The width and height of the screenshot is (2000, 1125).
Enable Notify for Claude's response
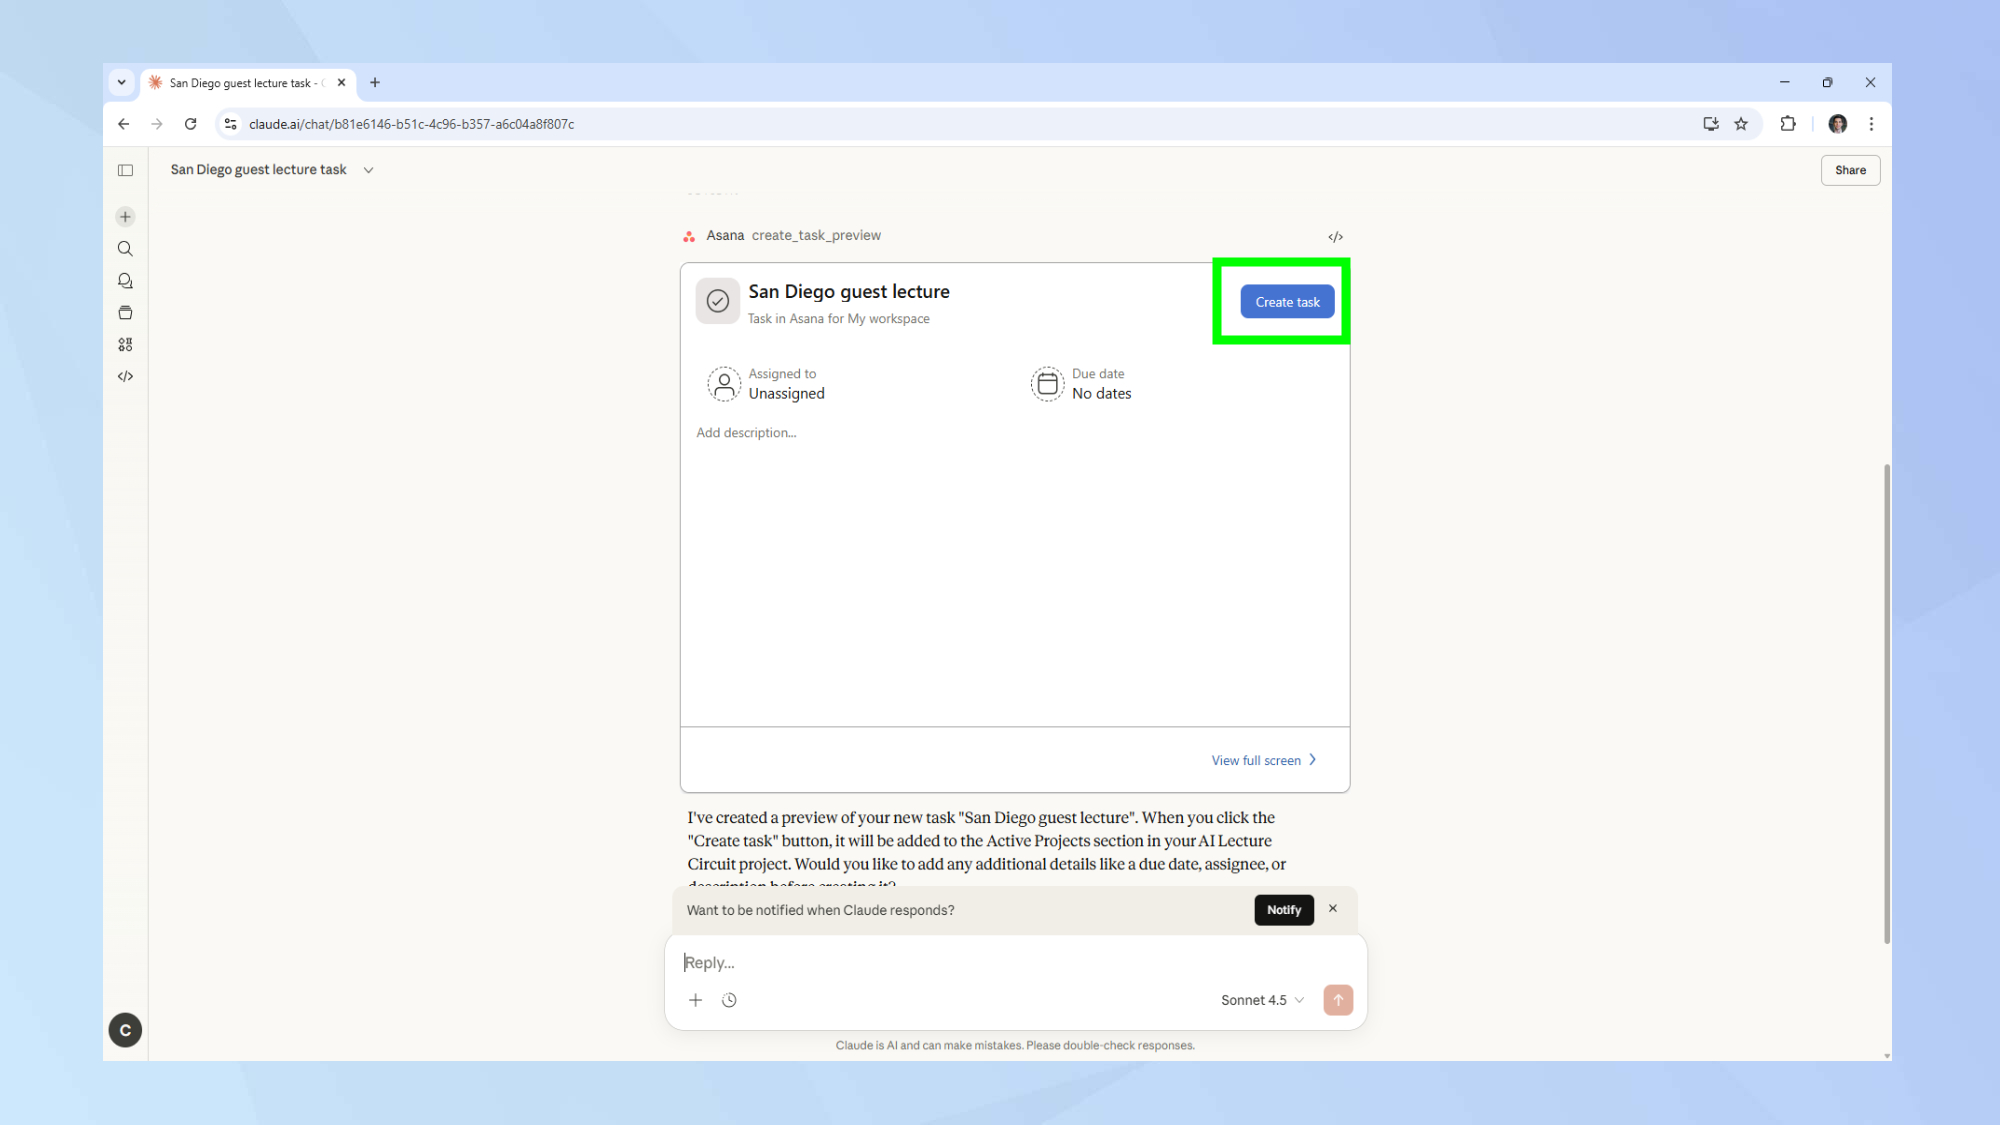point(1283,910)
